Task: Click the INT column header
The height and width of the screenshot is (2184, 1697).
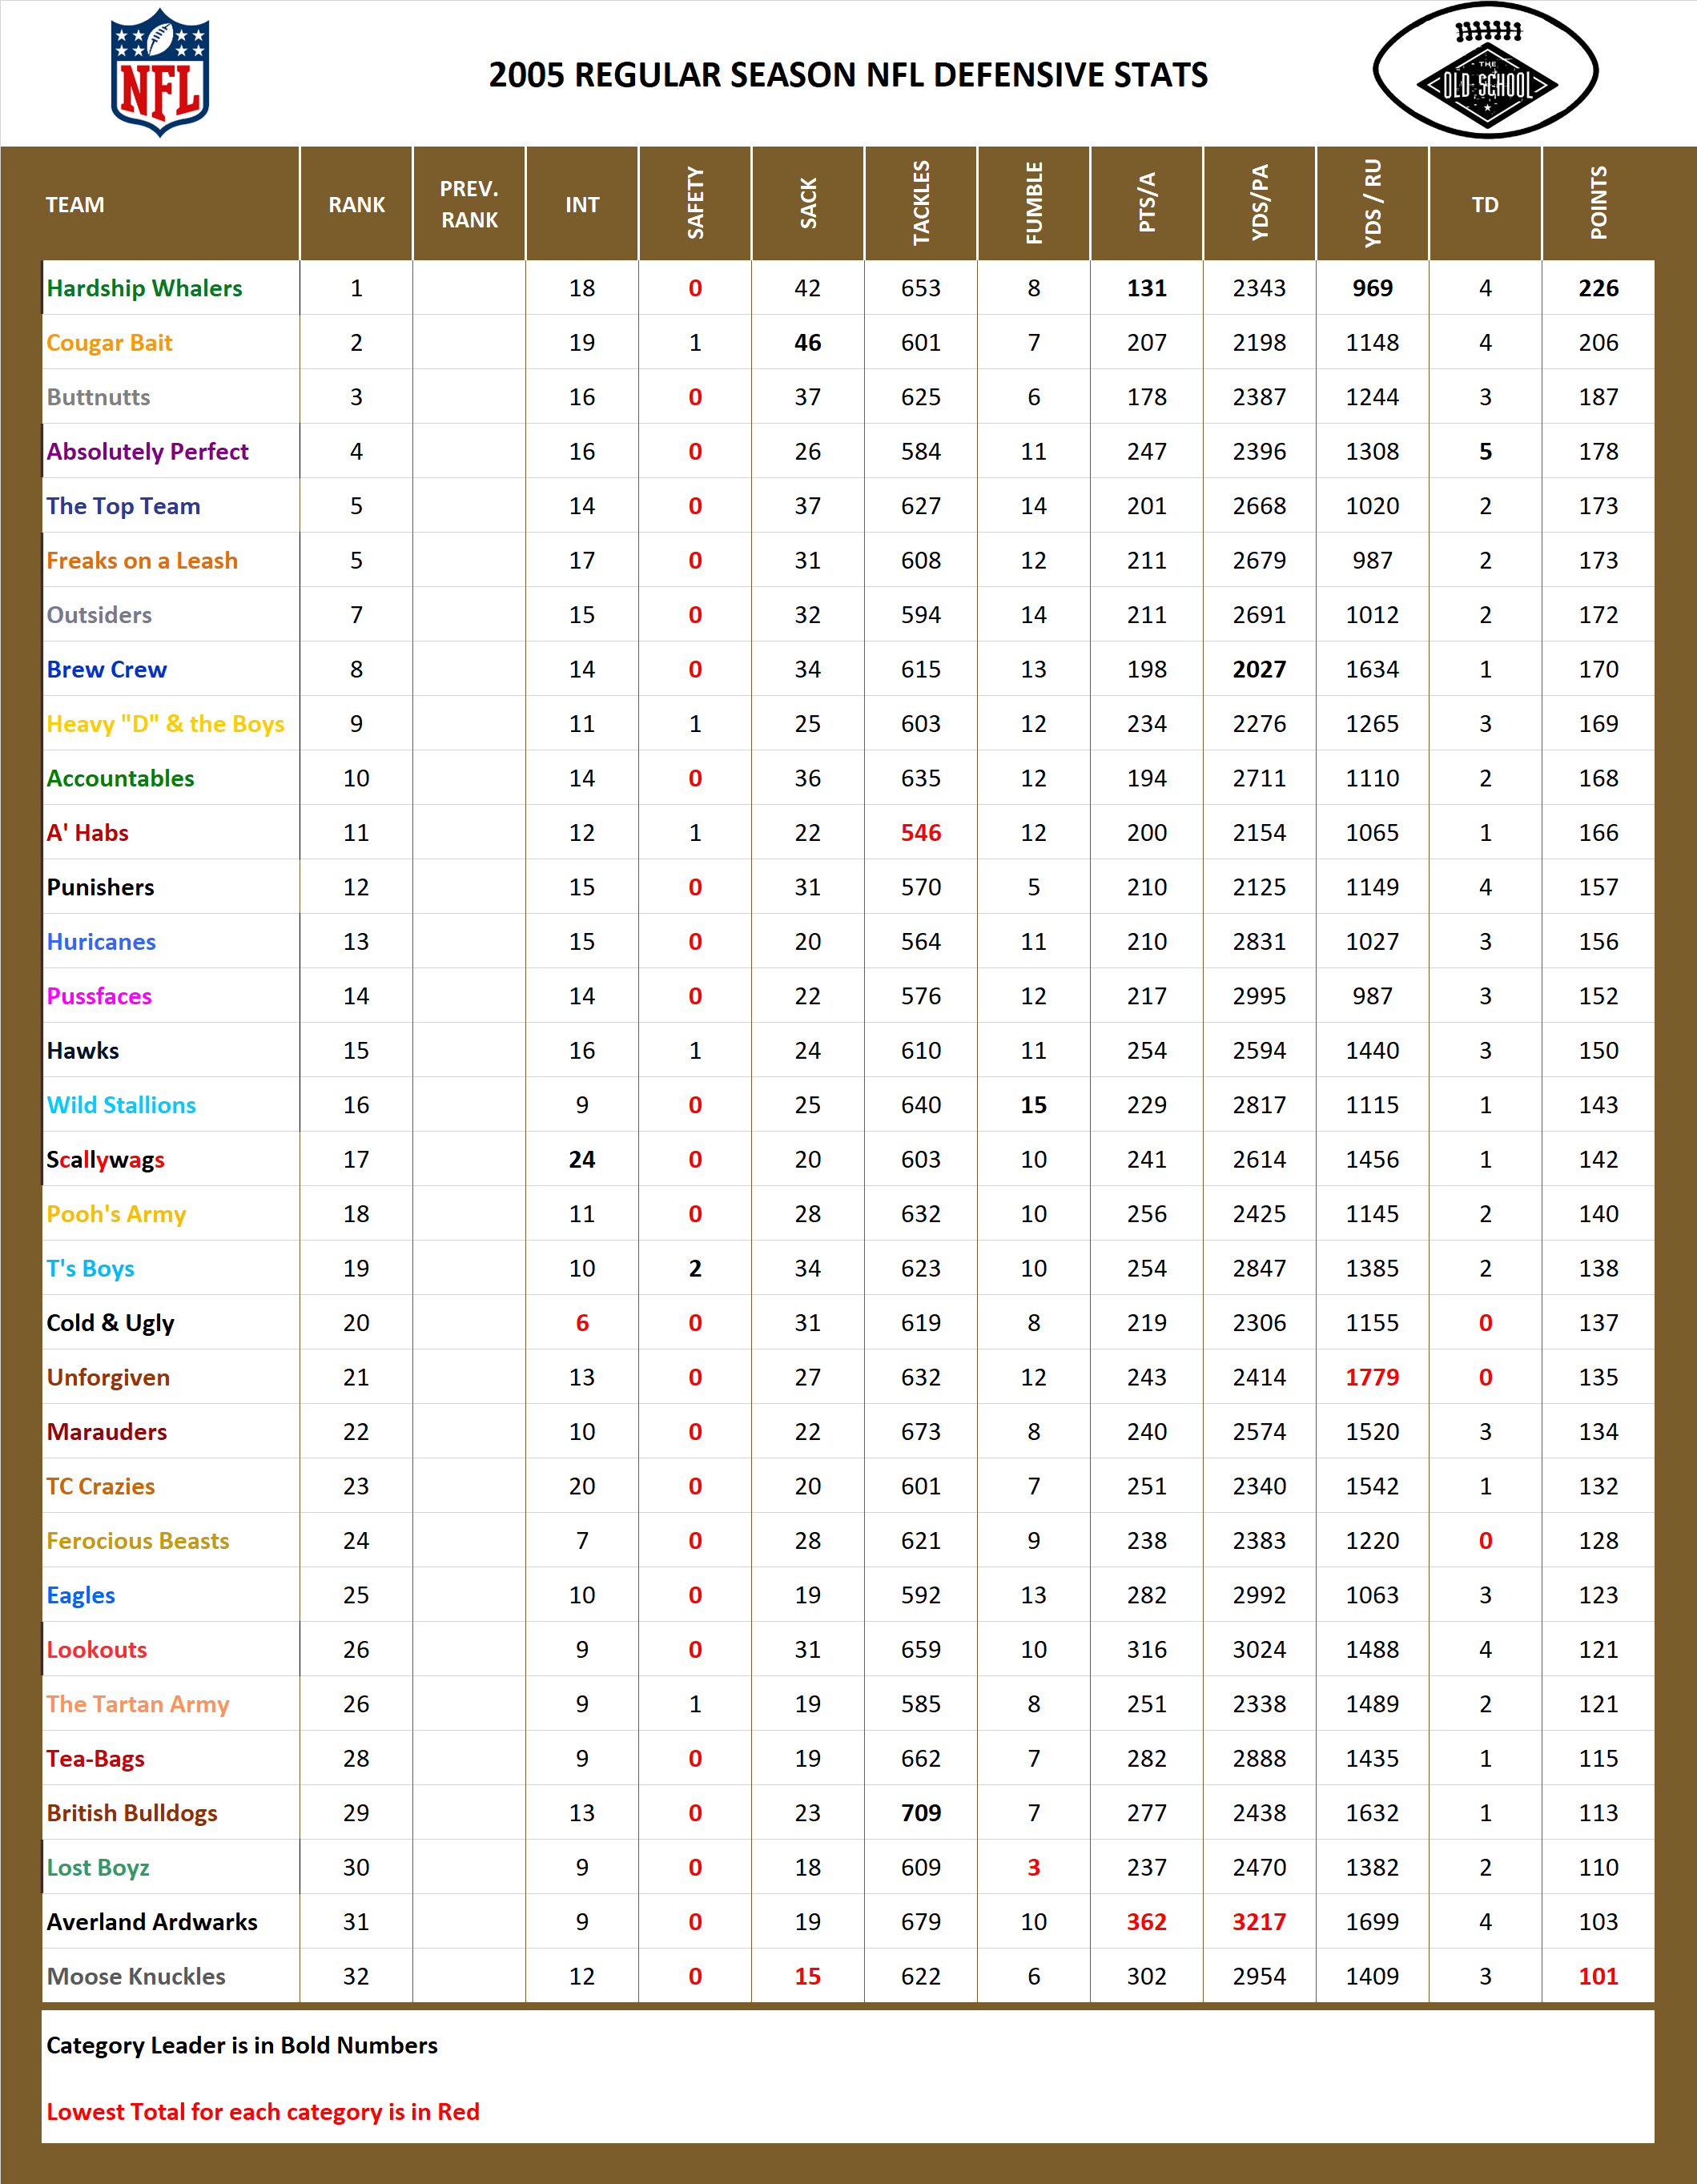Action: (x=583, y=204)
